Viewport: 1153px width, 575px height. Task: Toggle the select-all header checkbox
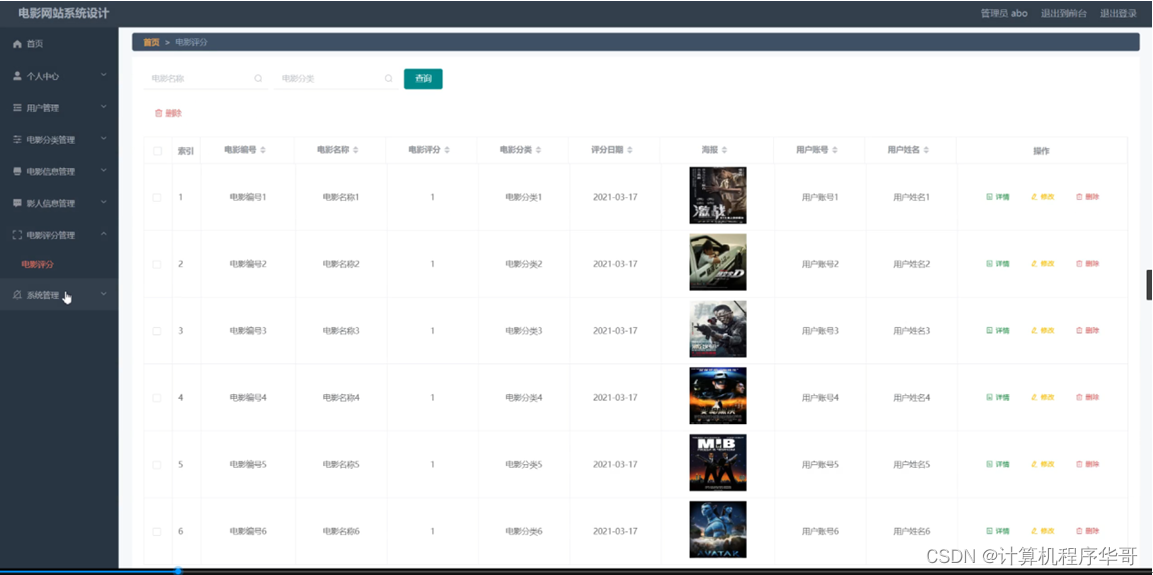tap(157, 151)
